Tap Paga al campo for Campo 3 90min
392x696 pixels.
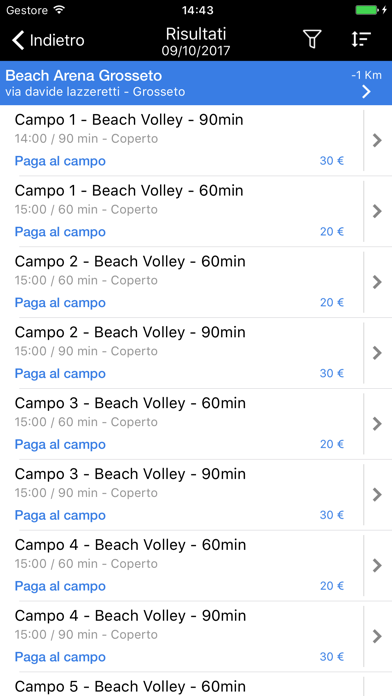pyautogui.click(x=60, y=515)
